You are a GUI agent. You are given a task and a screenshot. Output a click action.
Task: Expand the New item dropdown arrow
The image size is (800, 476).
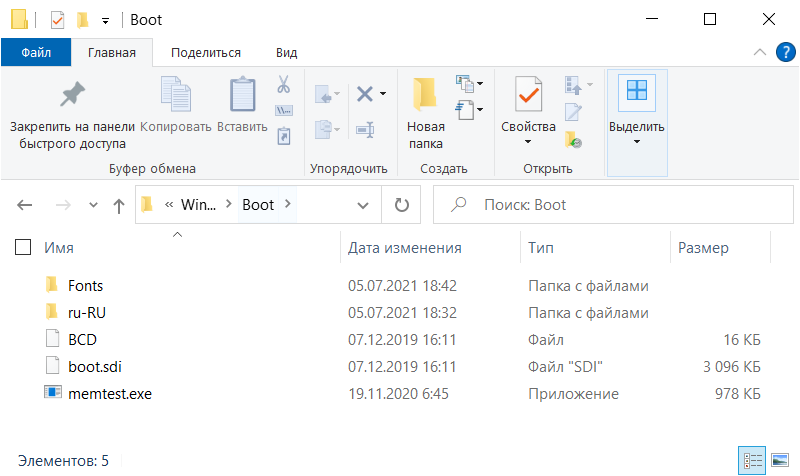[x=480, y=83]
